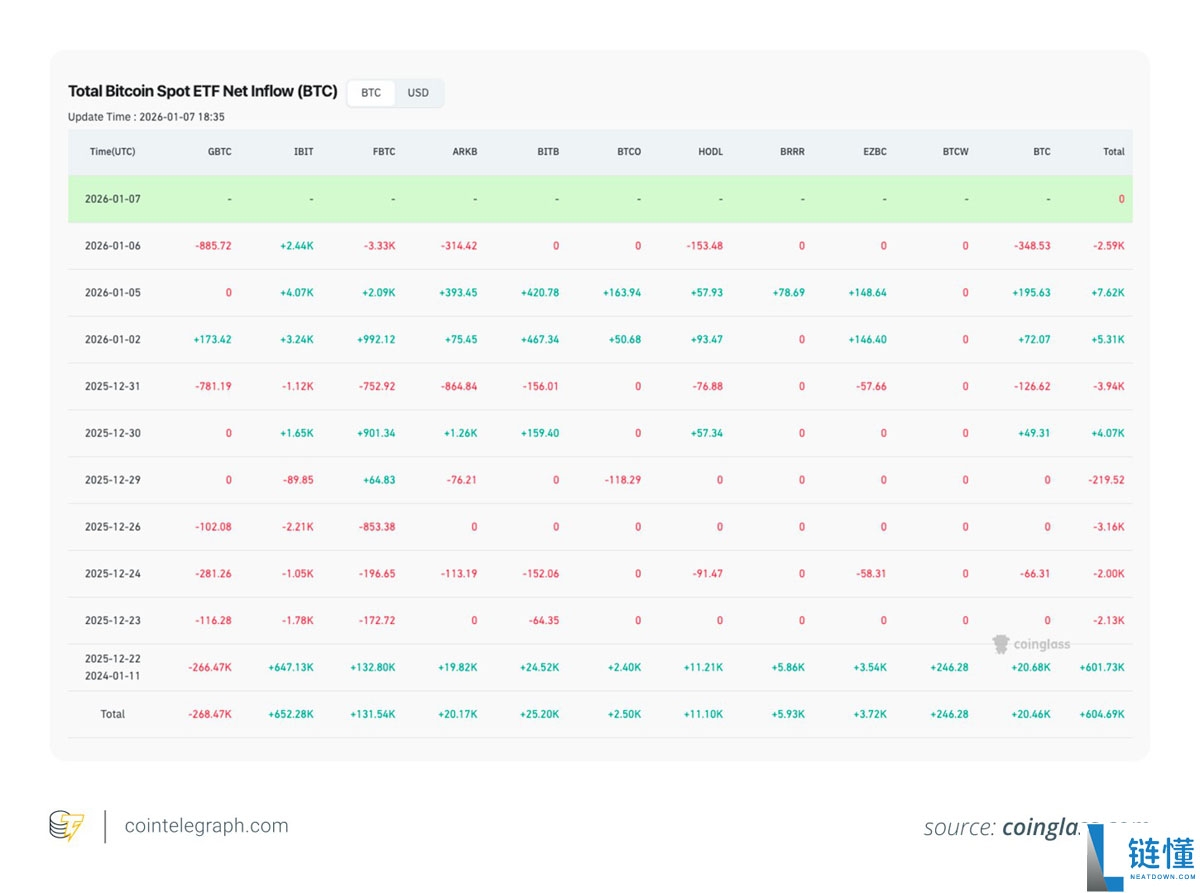Screen dimensions: 1200x893
Task: Click the Total Bitcoin Spot ETF Net Inflow title
Action: 203,91
